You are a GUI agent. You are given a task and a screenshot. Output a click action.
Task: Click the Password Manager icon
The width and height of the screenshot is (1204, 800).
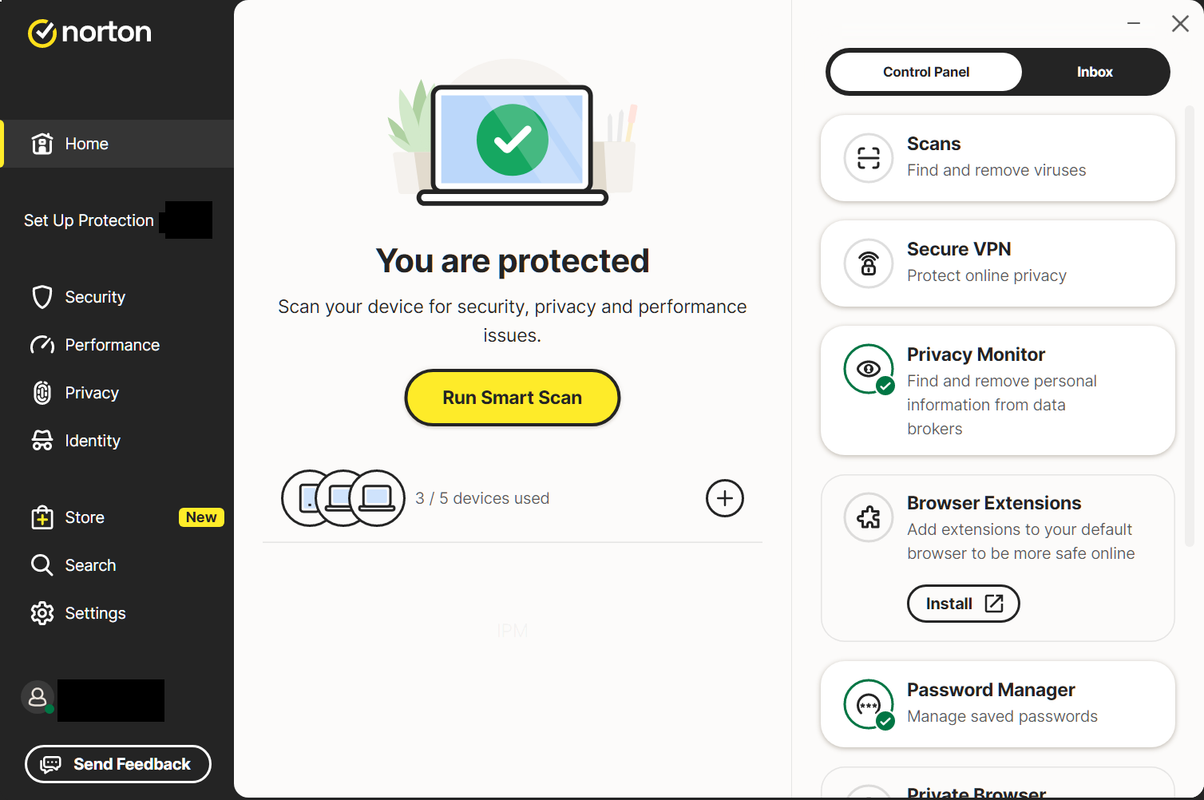[x=869, y=705]
